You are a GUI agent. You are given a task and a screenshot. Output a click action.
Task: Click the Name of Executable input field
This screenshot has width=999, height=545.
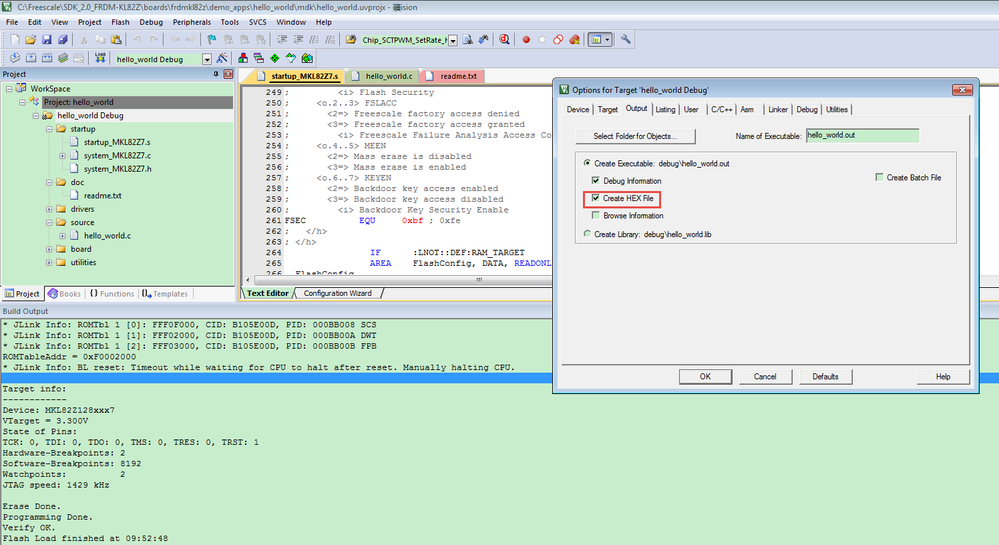coord(862,135)
